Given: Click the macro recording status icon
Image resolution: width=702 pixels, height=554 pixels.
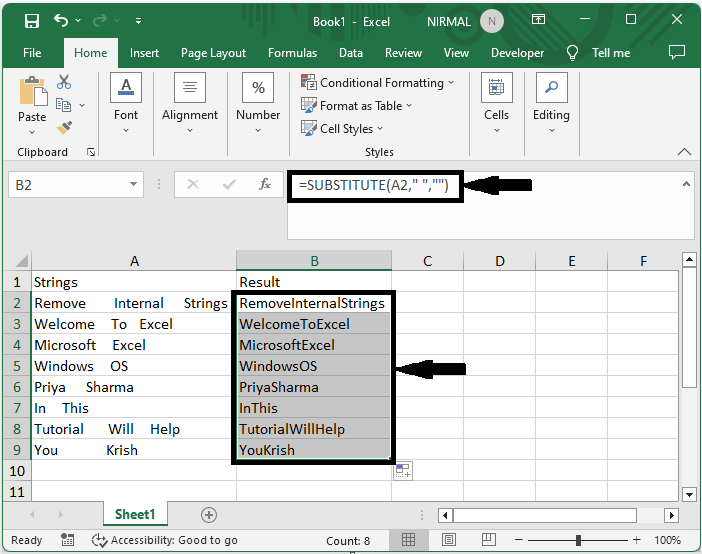Looking at the screenshot, I should point(67,540).
